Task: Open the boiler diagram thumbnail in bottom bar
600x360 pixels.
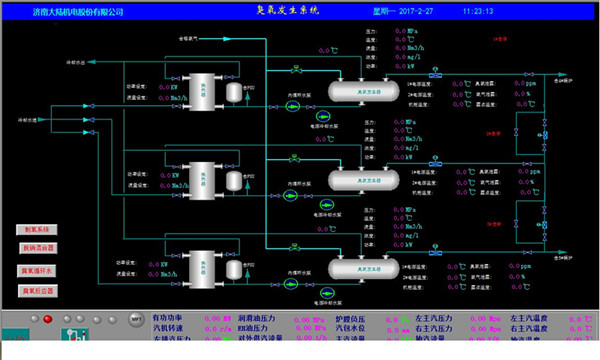Action: pos(75,334)
